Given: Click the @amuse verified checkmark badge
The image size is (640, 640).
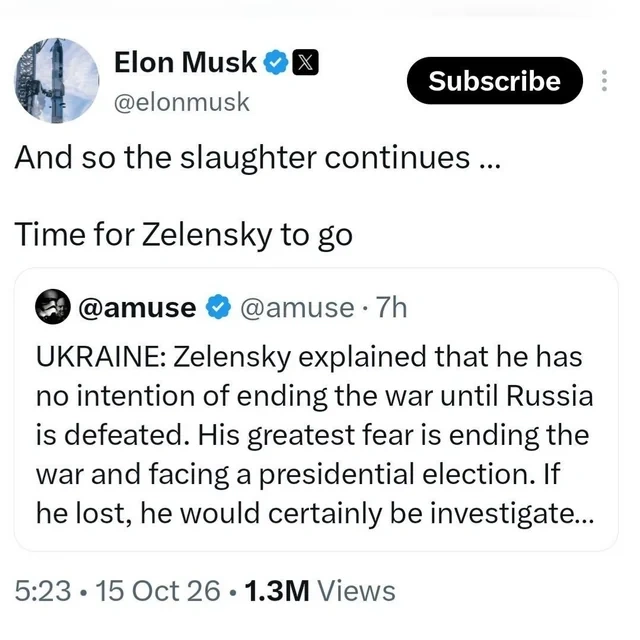Looking at the screenshot, I should (218, 307).
